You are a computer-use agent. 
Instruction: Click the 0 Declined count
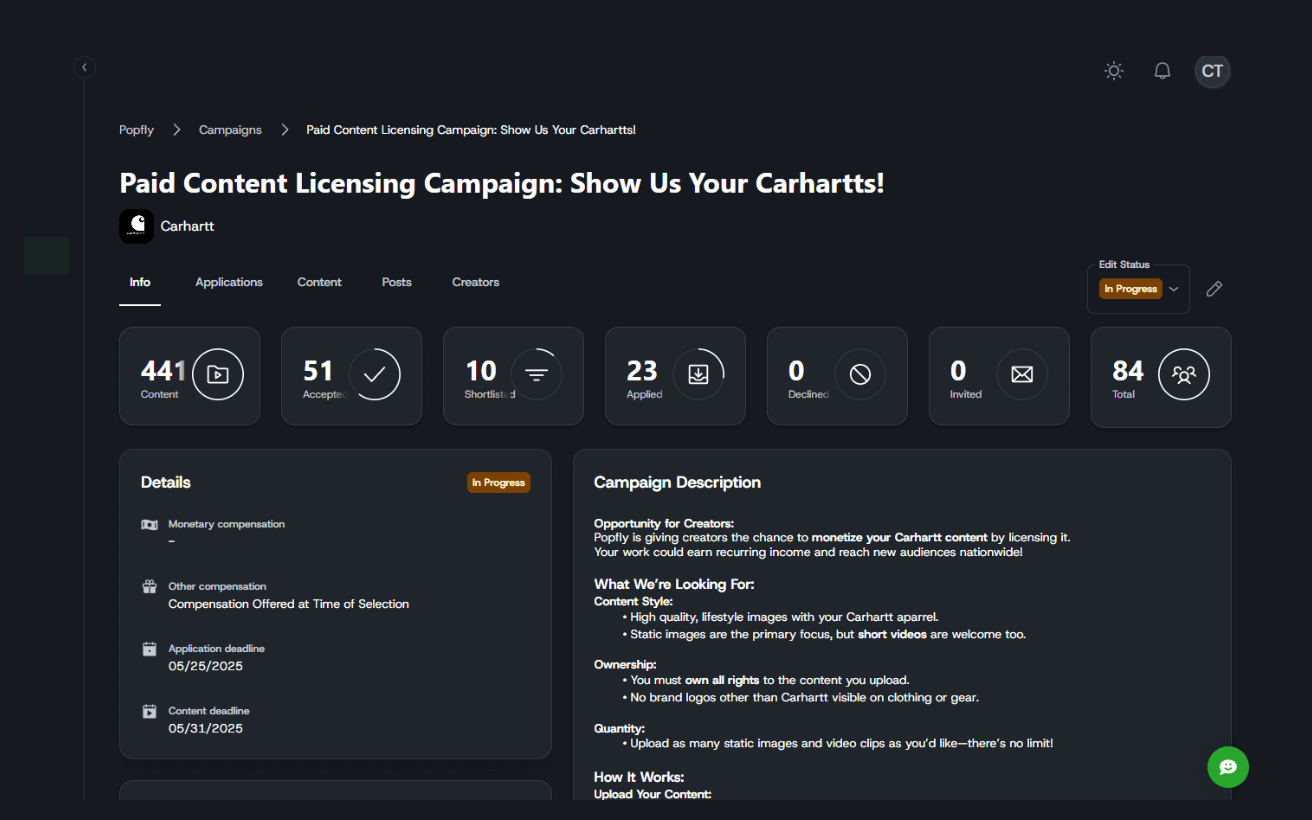(796, 371)
